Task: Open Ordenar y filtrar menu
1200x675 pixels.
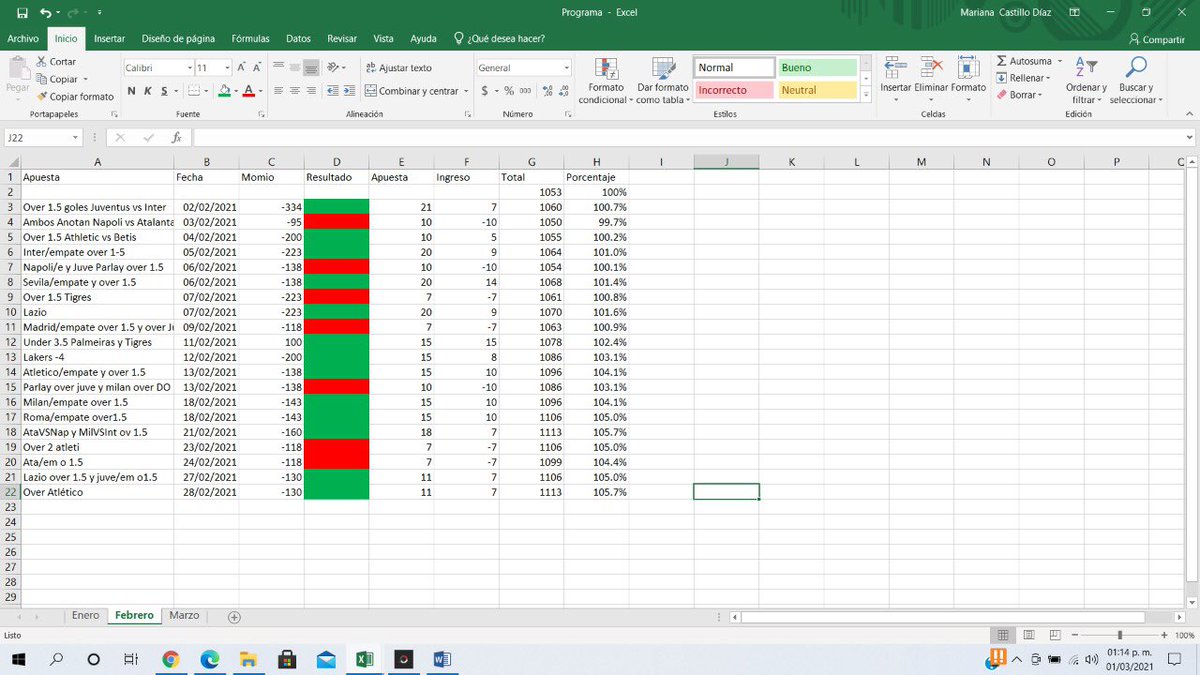Action: pyautogui.click(x=1086, y=81)
